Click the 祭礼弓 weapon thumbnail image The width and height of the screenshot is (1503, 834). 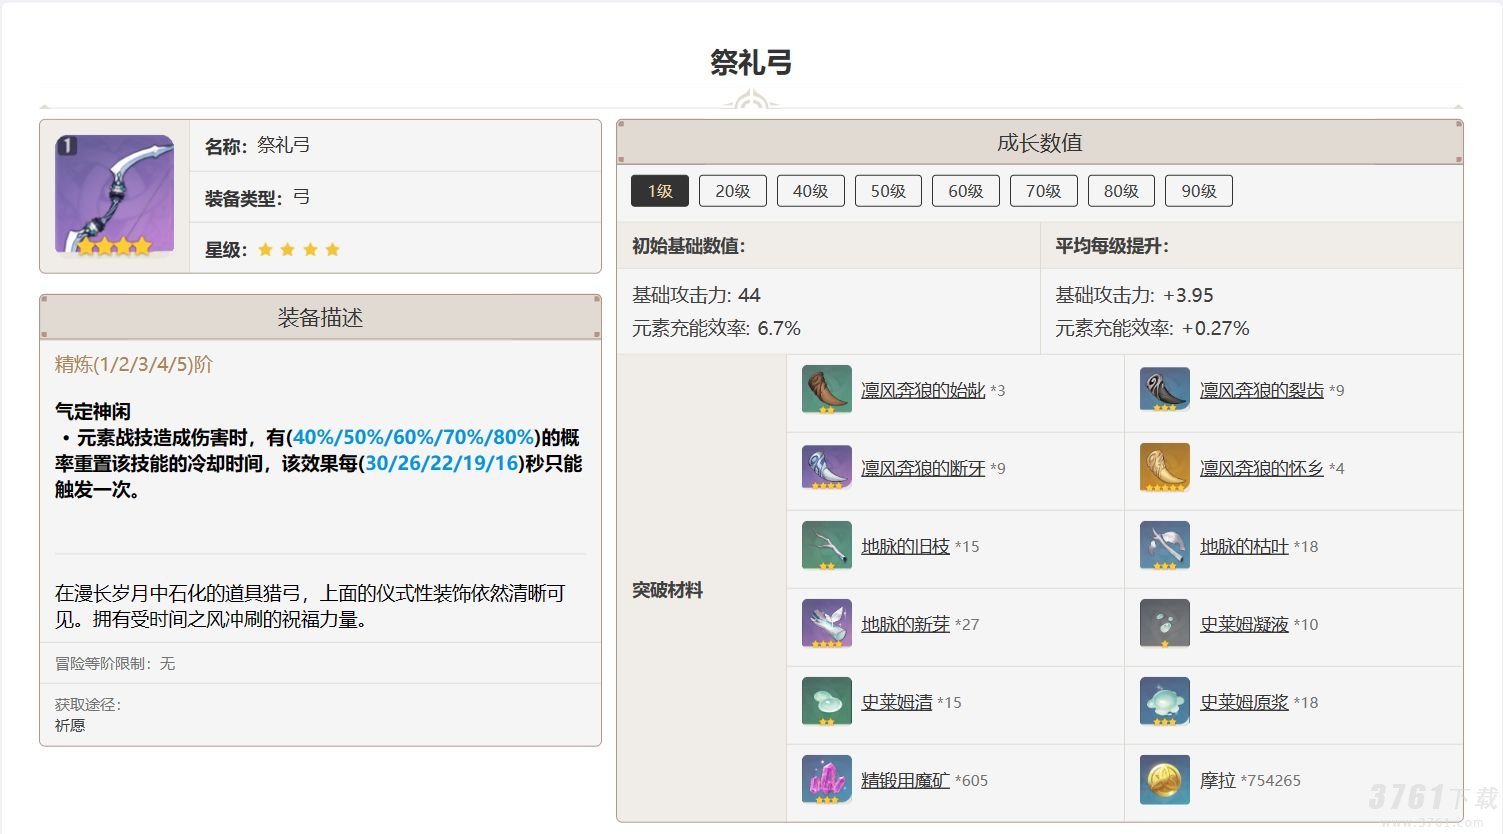tap(114, 196)
